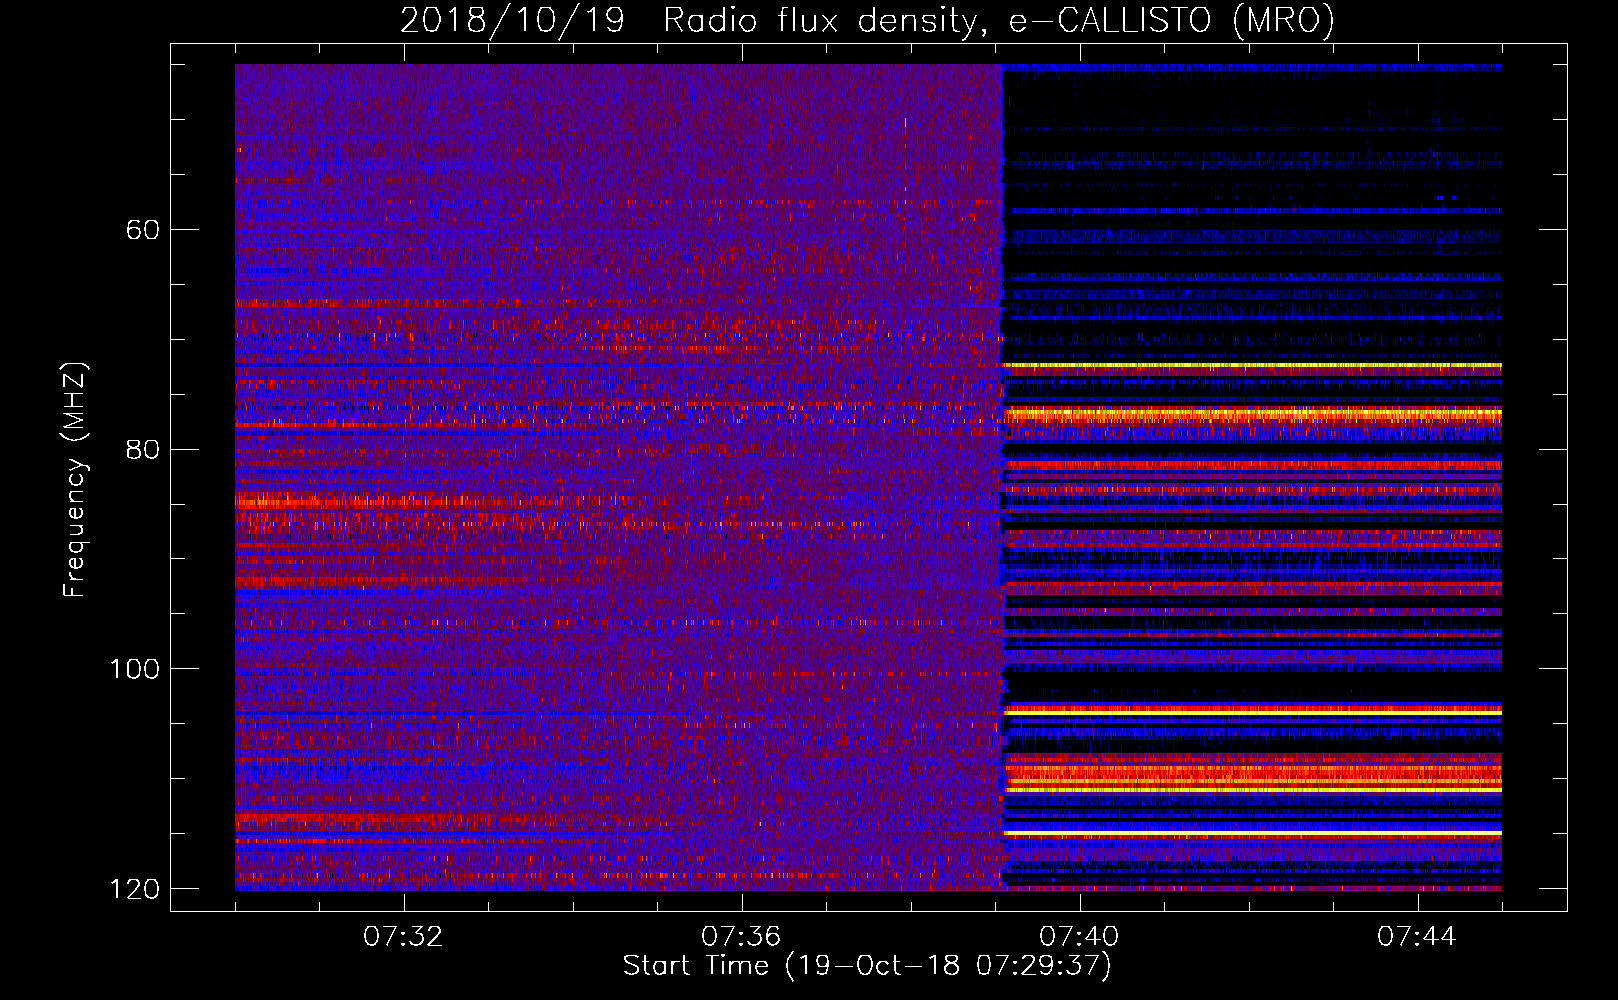Click the 07:32 time tick label

click(403, 936)
